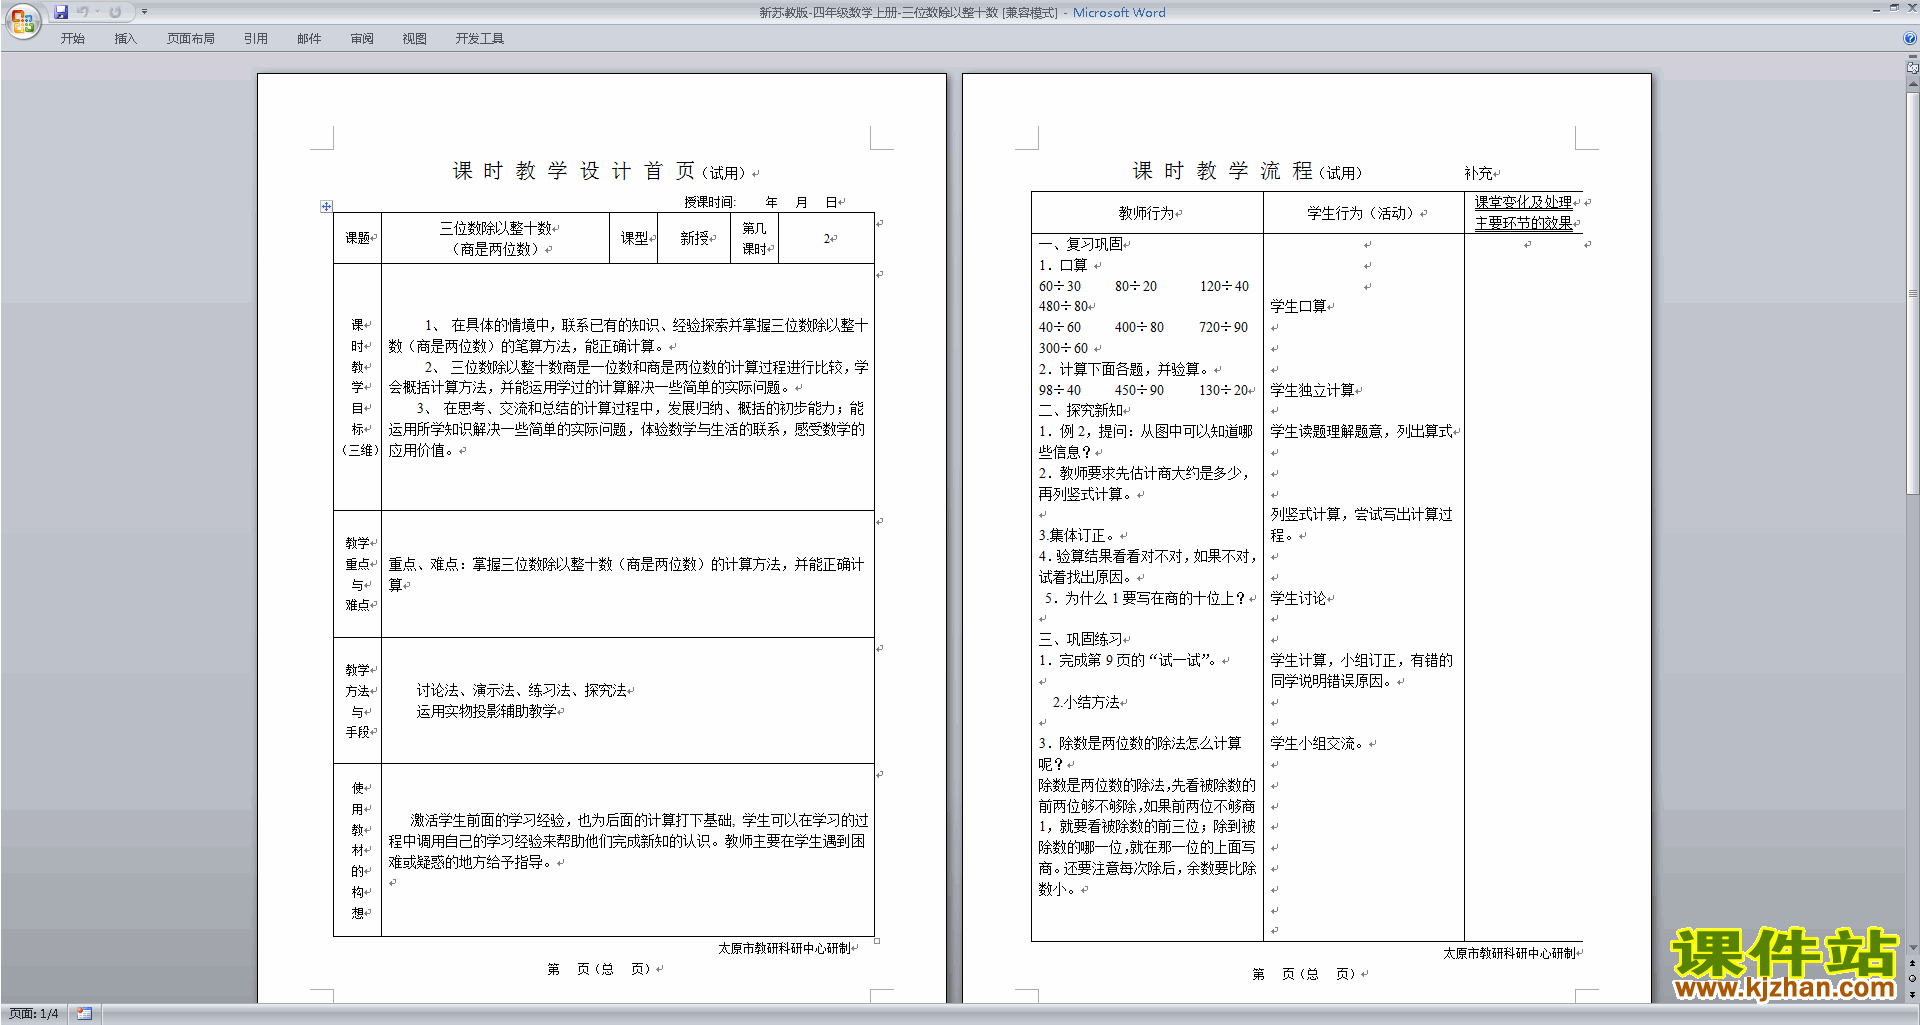Toggle the ruler icon above the scrollbar

coord(1912,68)
